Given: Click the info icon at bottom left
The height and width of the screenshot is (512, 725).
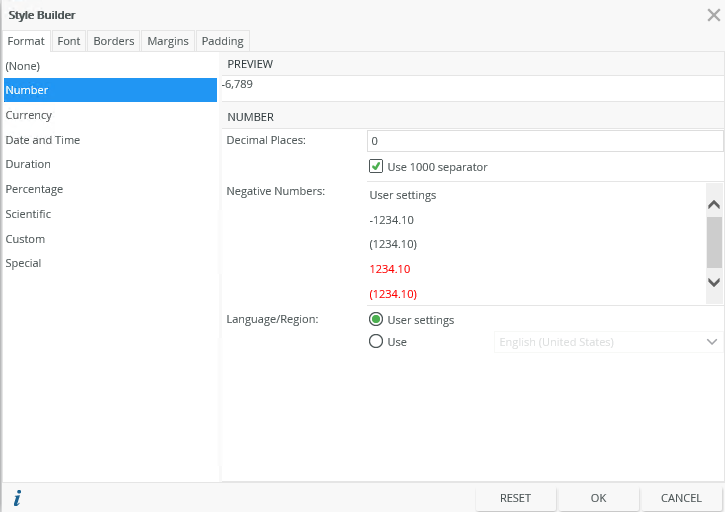Looking at the screenshot, I should [17, 498].
